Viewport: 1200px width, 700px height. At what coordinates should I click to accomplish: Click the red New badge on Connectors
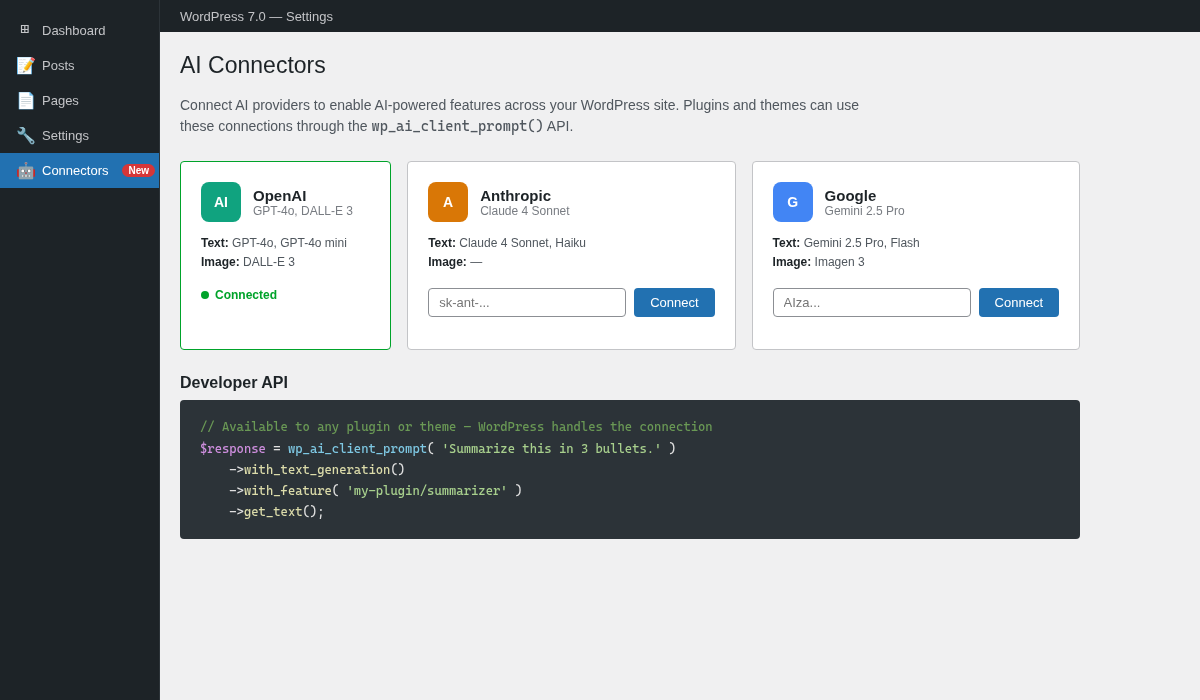[x=138, y=170]
